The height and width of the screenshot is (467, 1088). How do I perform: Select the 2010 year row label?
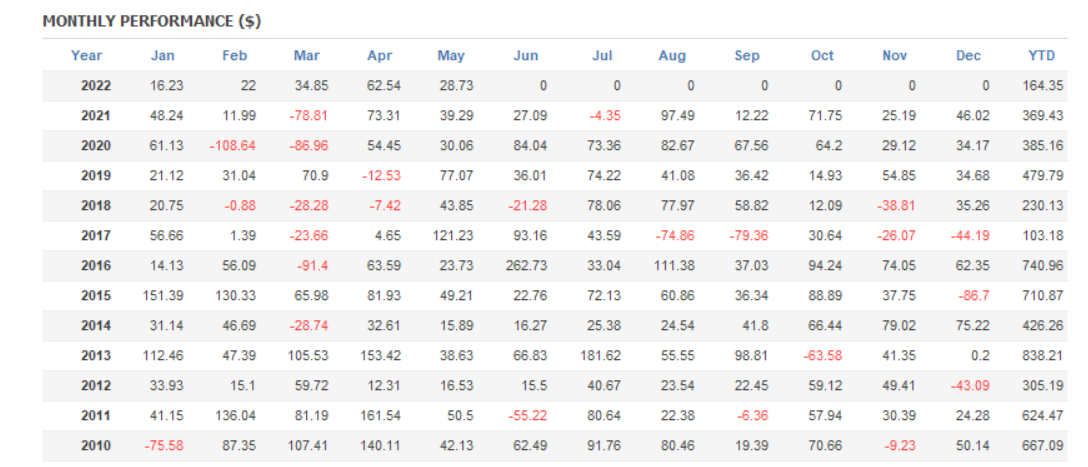[96, 446]
